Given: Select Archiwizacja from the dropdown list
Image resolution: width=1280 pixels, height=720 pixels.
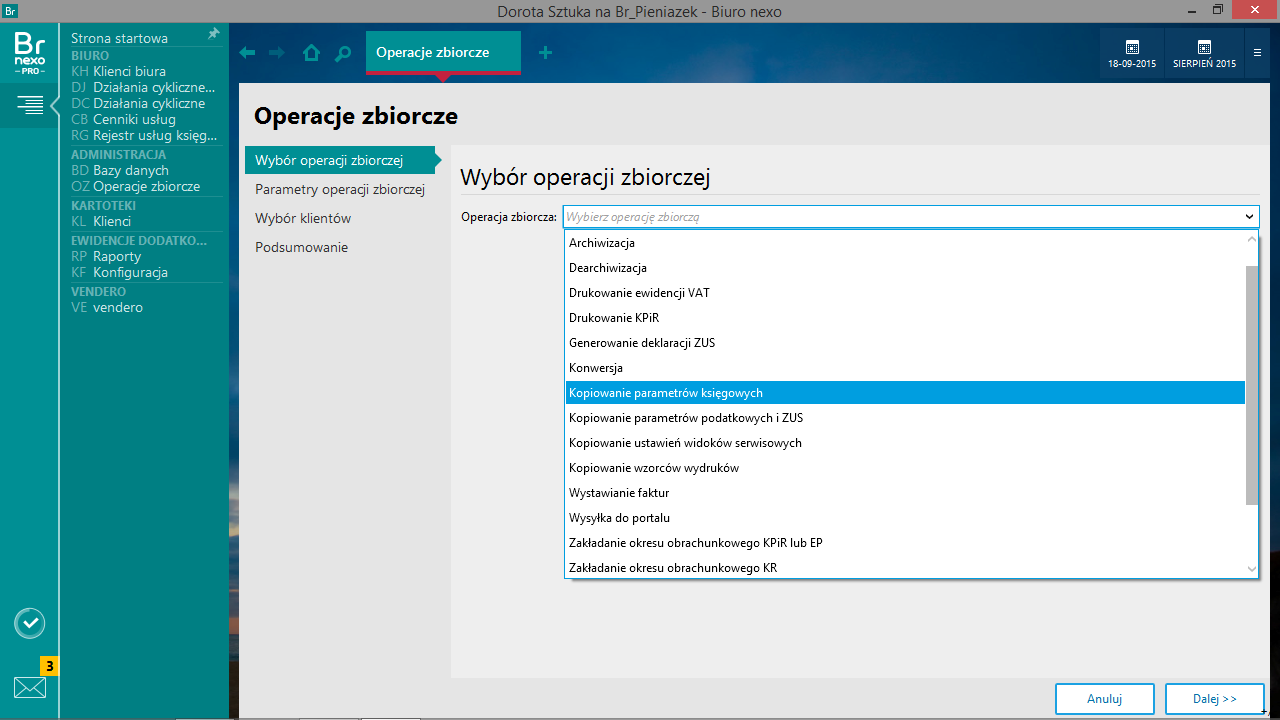Looking at the screenshot, I should 602,243.
